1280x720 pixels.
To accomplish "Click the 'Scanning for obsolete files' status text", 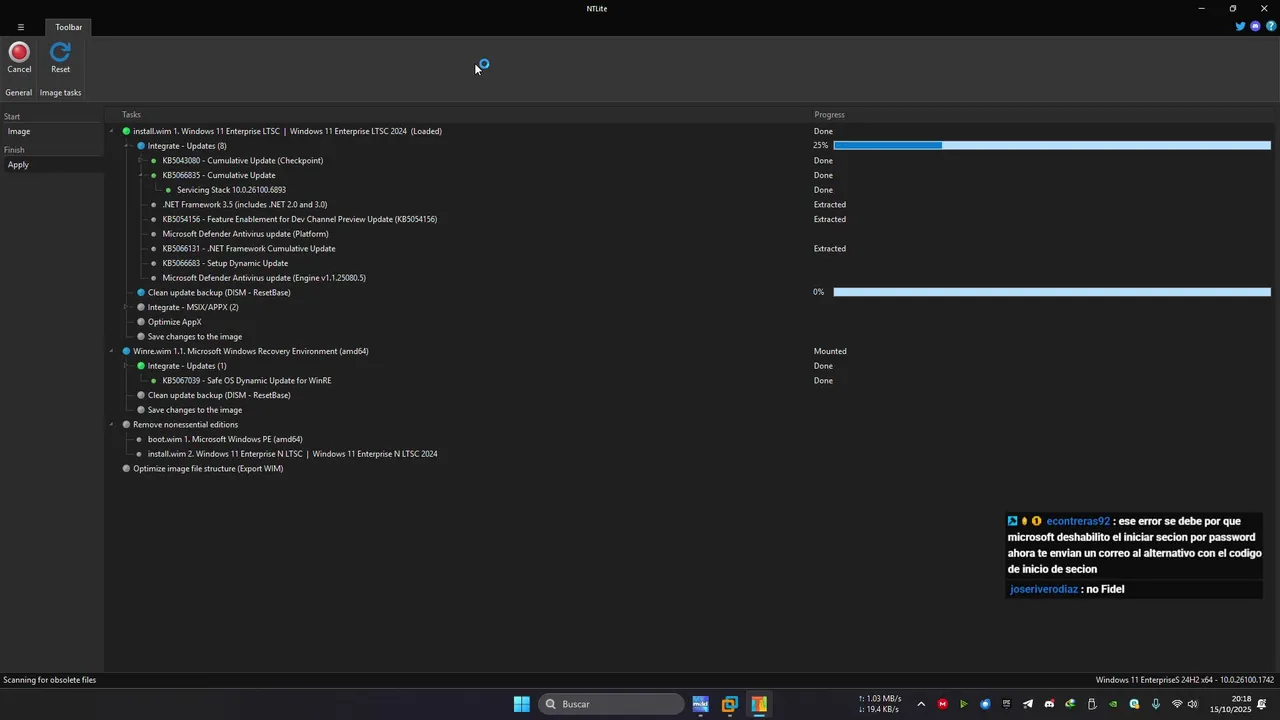I will (x=50, y=680).
